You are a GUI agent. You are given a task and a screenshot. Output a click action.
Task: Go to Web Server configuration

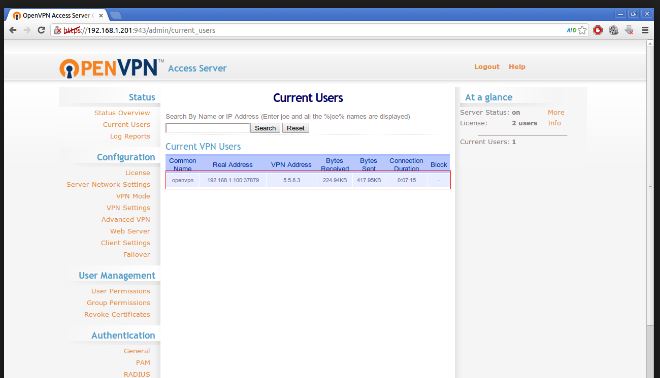(130, 232)
